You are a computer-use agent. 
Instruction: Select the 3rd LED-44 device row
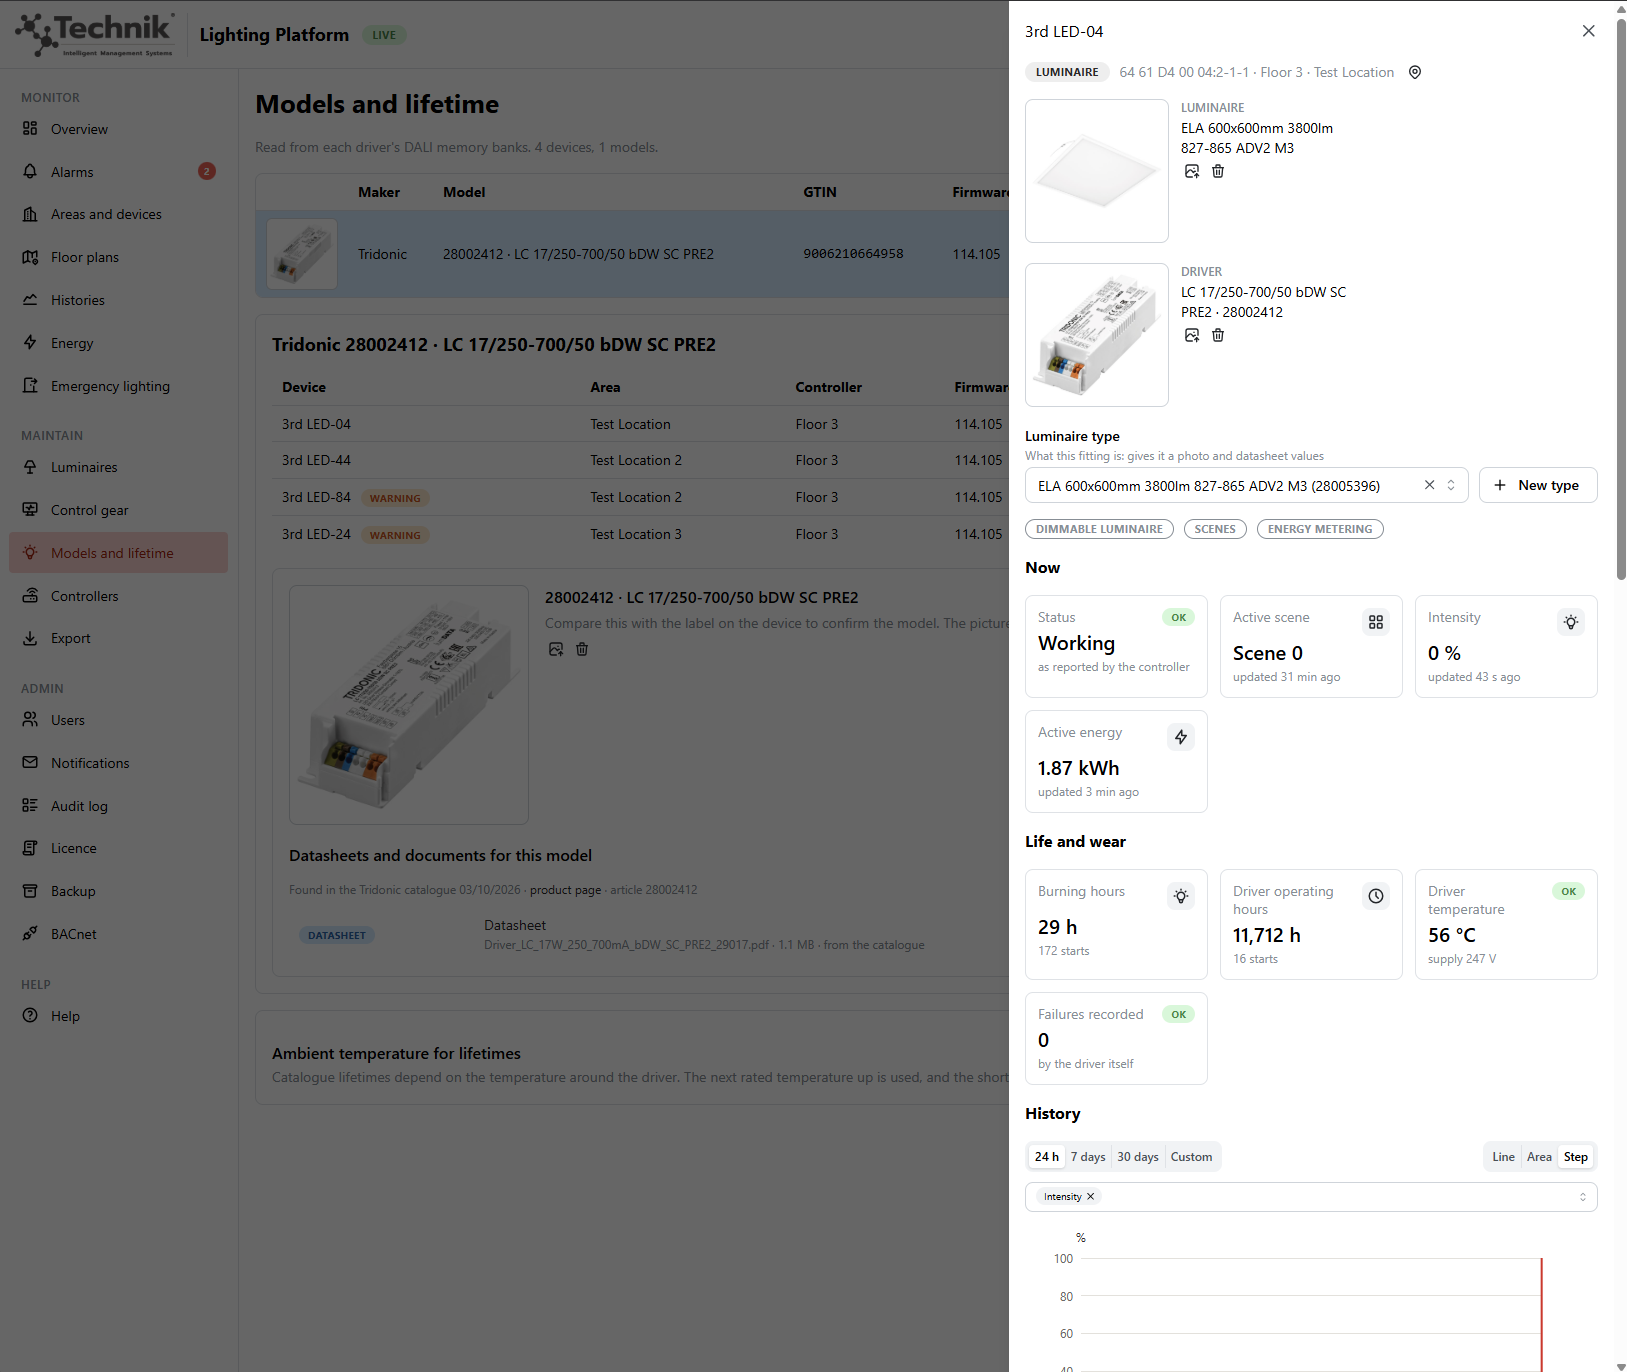[640, 460]
